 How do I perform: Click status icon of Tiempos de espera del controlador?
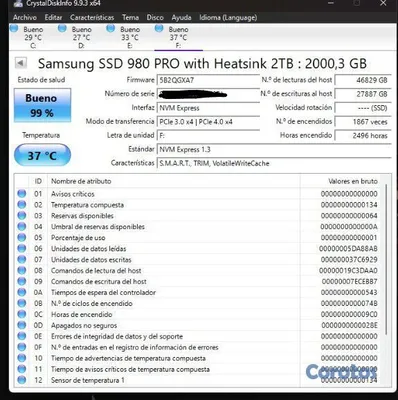tap(22, 292)
